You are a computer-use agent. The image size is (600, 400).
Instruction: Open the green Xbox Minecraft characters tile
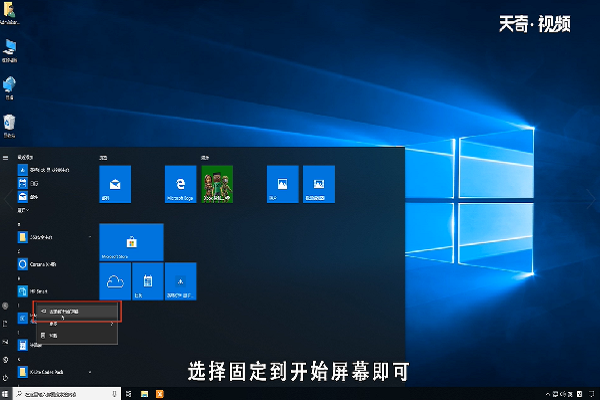coord(217,184)
